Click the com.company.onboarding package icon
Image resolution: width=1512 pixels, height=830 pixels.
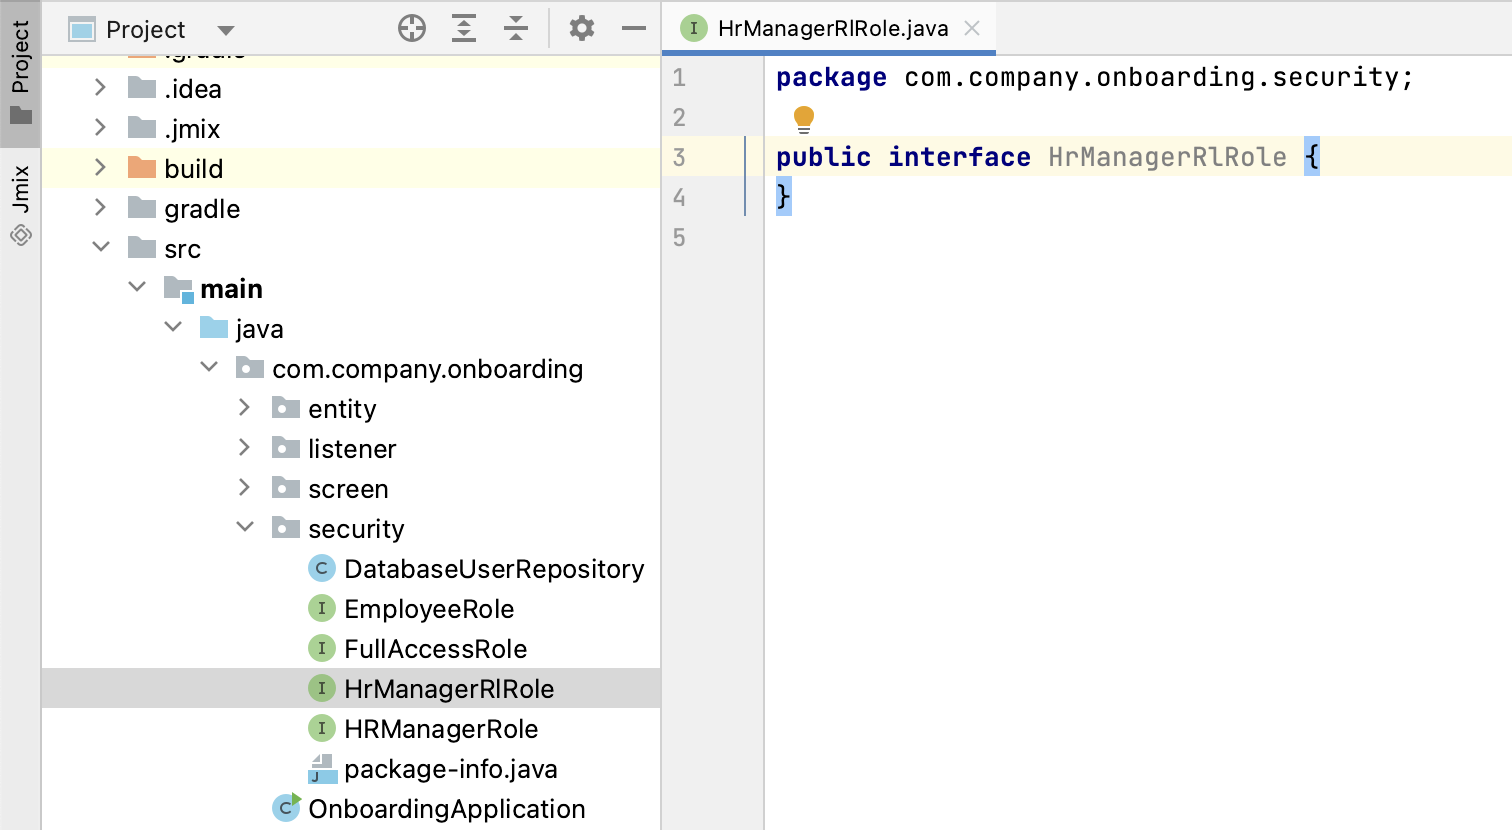[250, 368]
